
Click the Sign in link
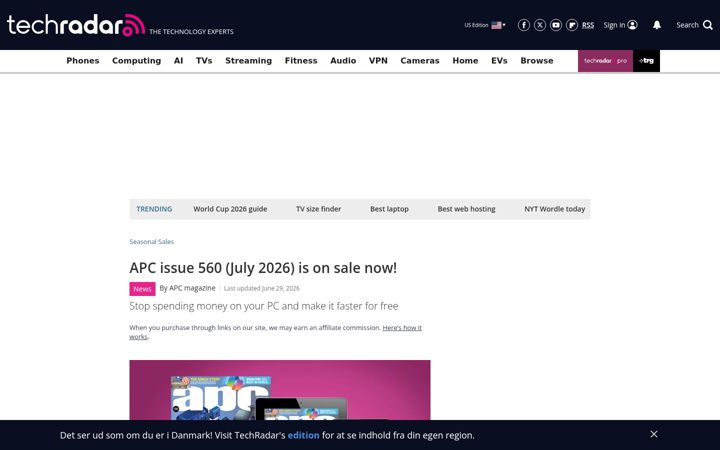(614, 25)
